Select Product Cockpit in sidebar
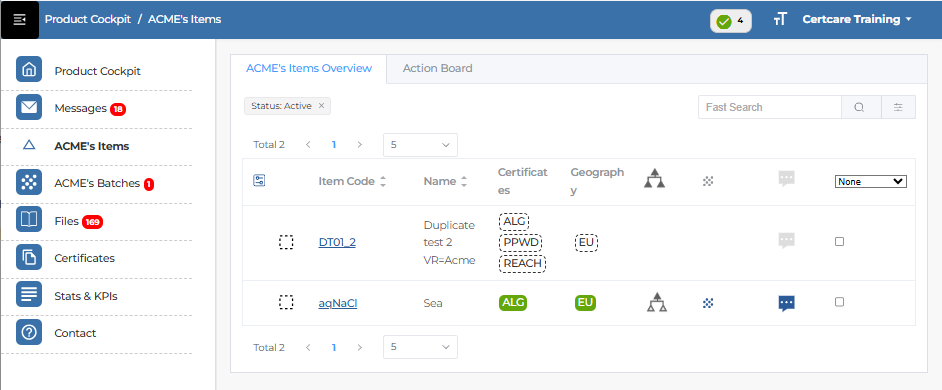942x390 pixels. [x=97, y=71]
